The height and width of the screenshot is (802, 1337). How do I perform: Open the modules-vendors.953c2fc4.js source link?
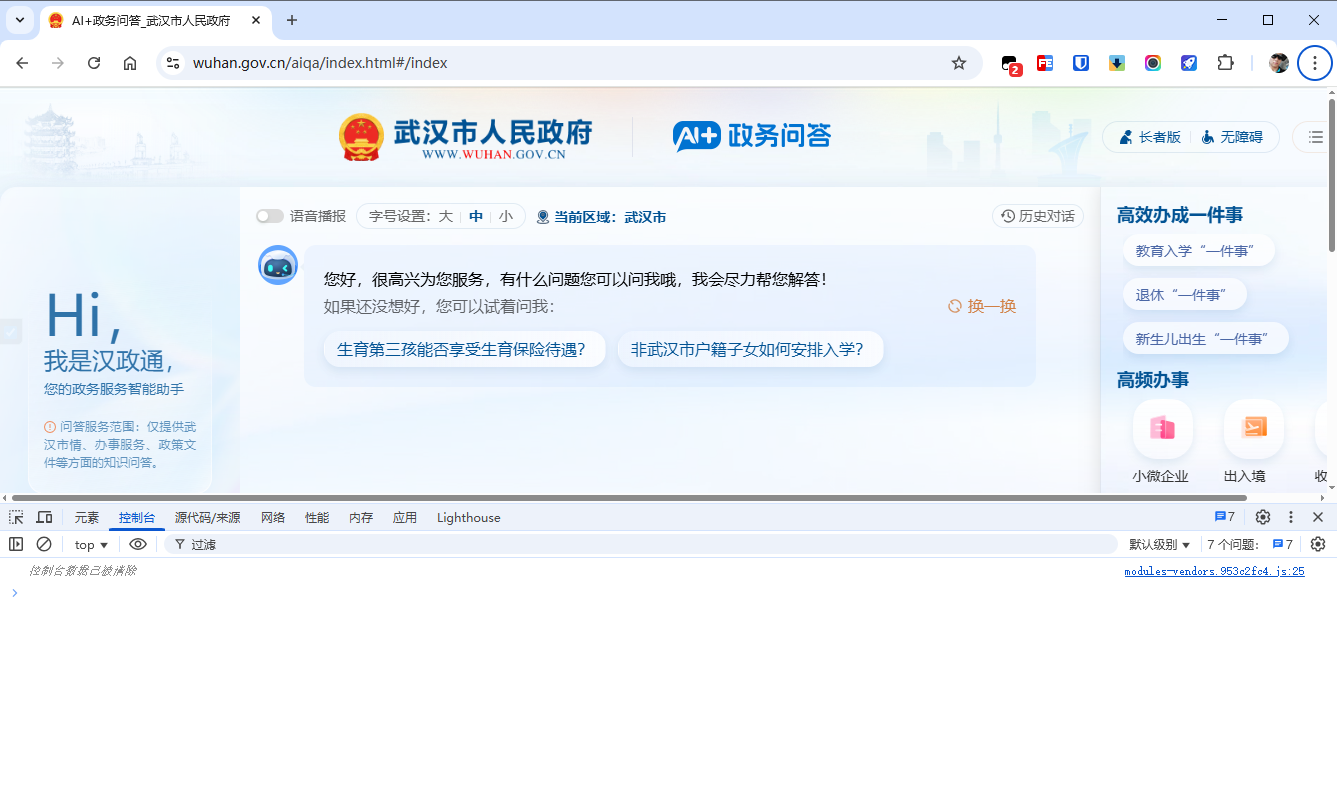[1214, 570]
